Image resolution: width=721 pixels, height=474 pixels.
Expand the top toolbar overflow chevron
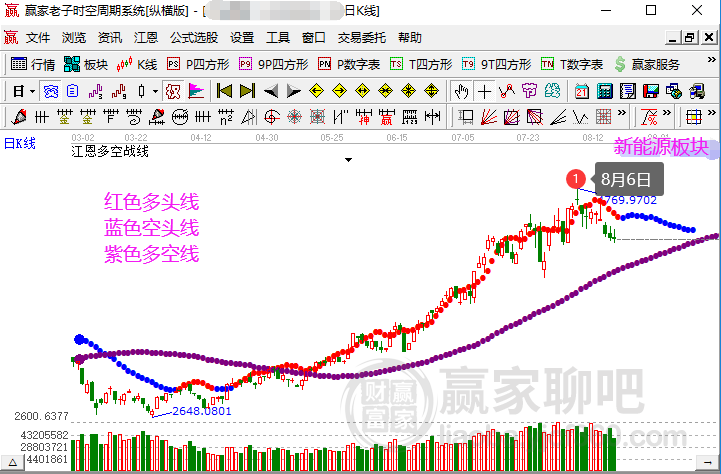[x=711, y=60]
